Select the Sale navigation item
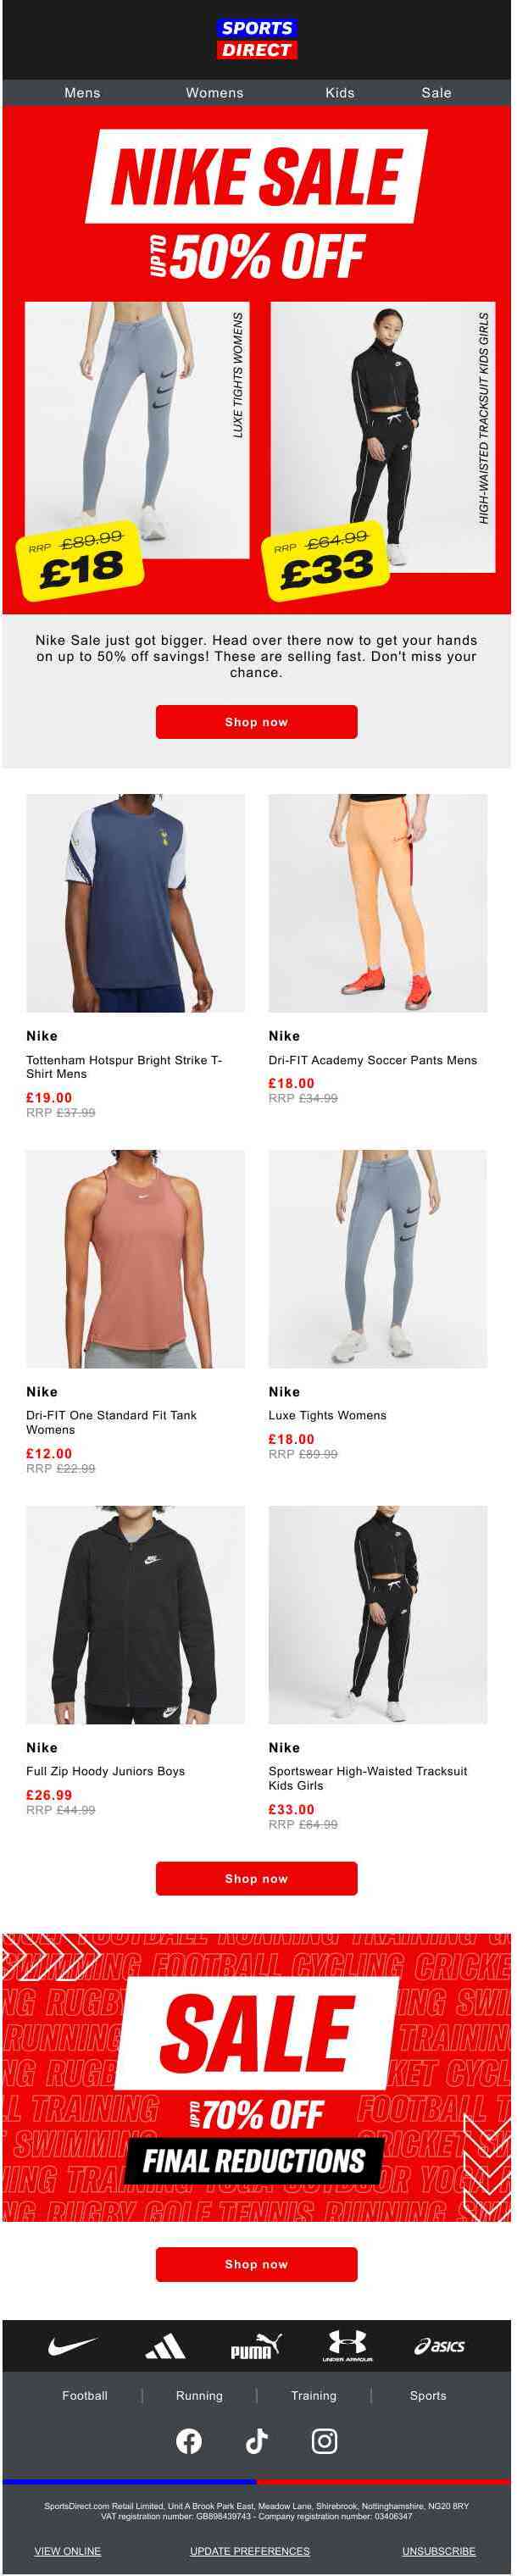 tap(437, 93)
